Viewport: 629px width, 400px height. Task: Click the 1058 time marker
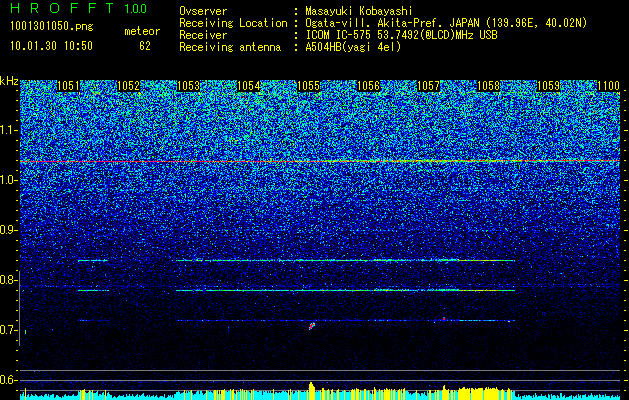pos(488,86)
